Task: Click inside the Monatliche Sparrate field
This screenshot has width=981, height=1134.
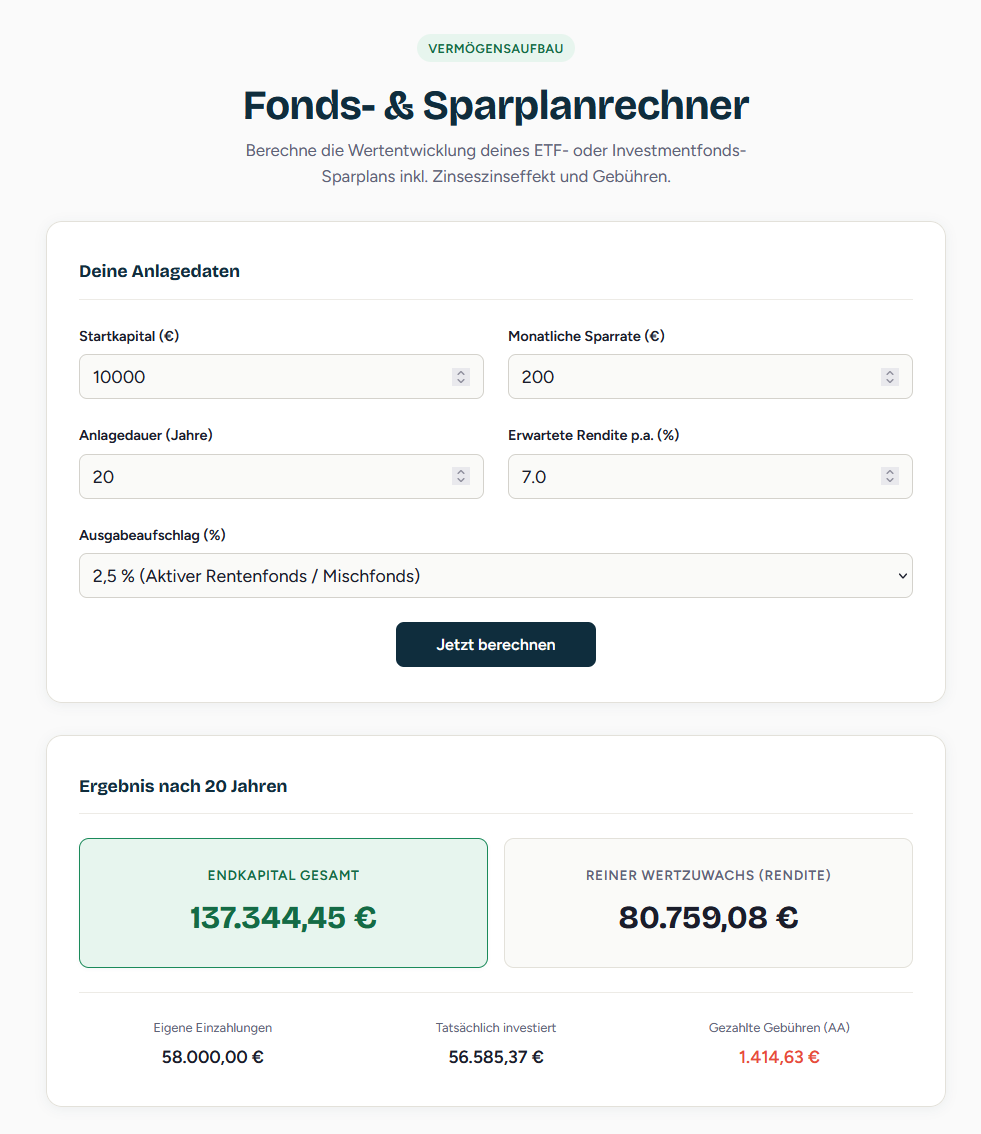Action: tap(690, 376)
